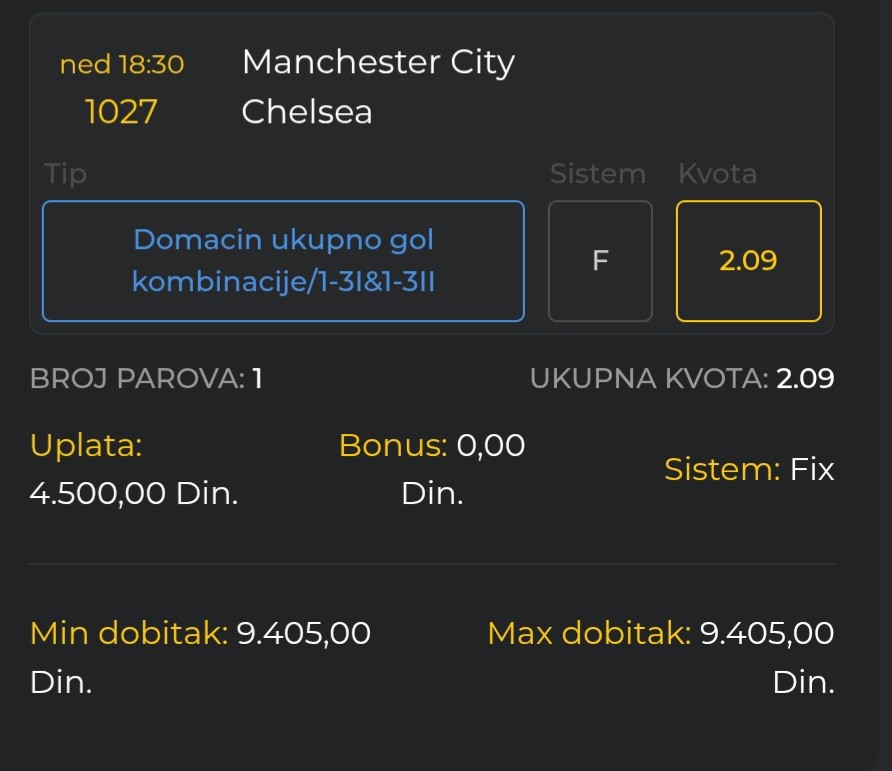Select the 2.09 odds box

pos(748,261)
